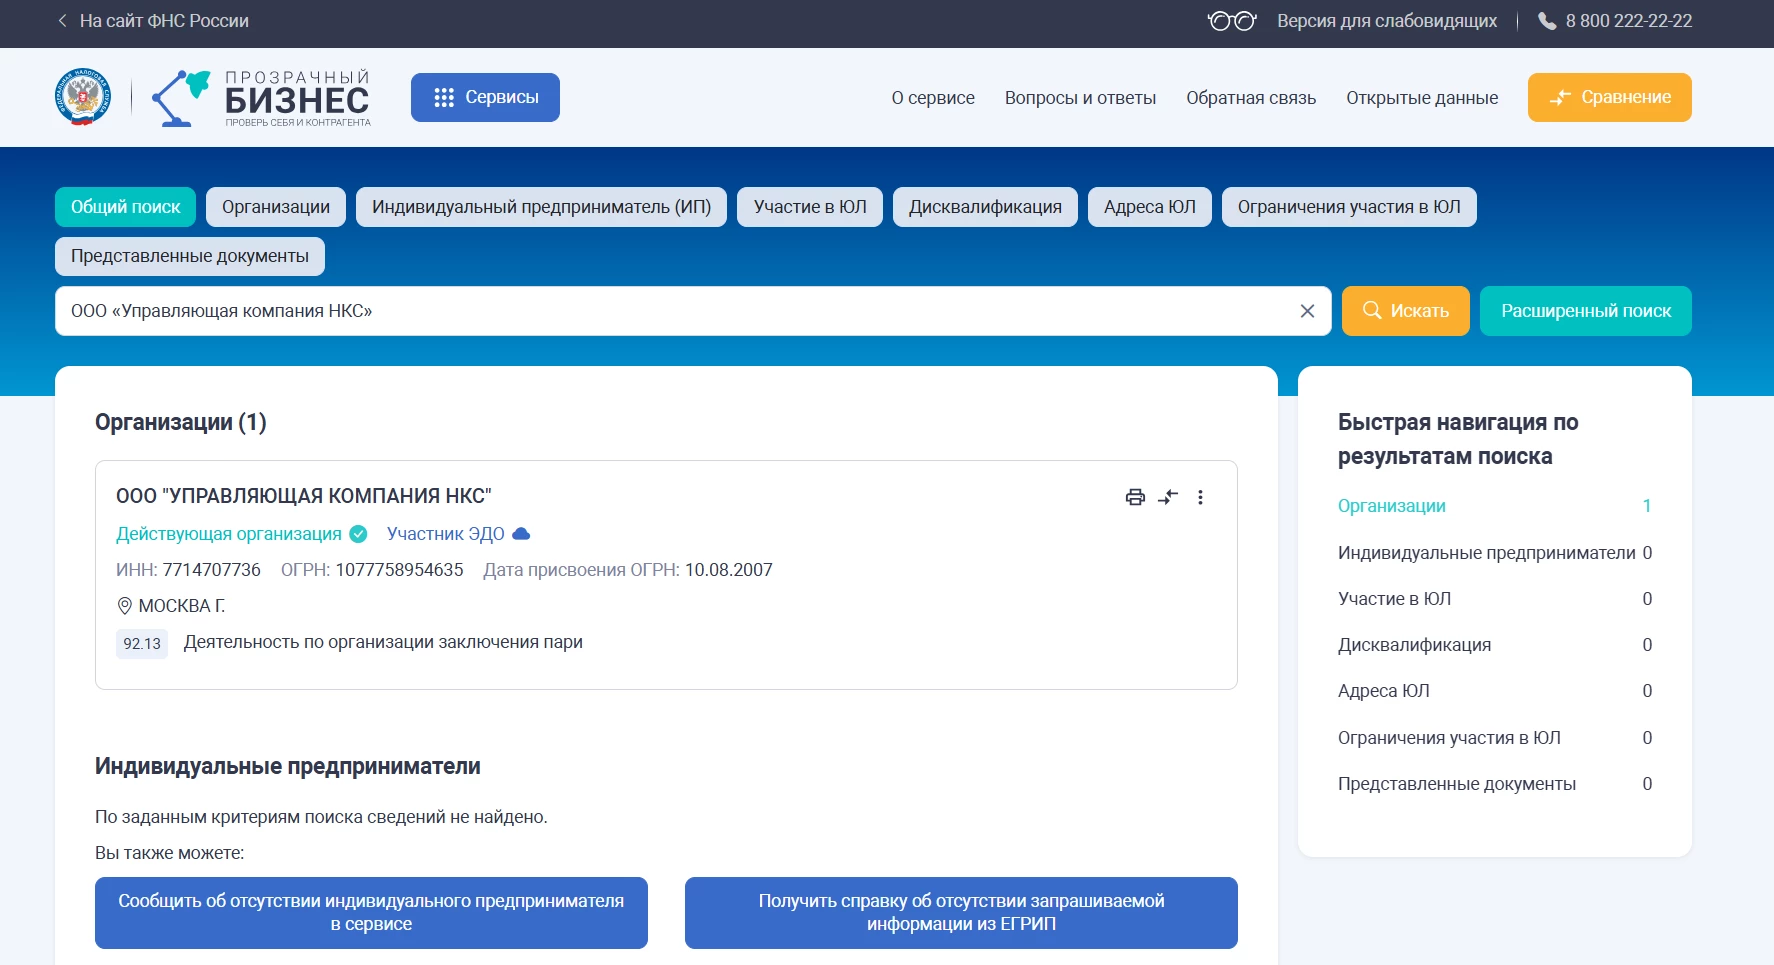Screen dimensions: 1774x965
Task: Open На сайт ФНС России link
Action: click(x=164, y=21)
